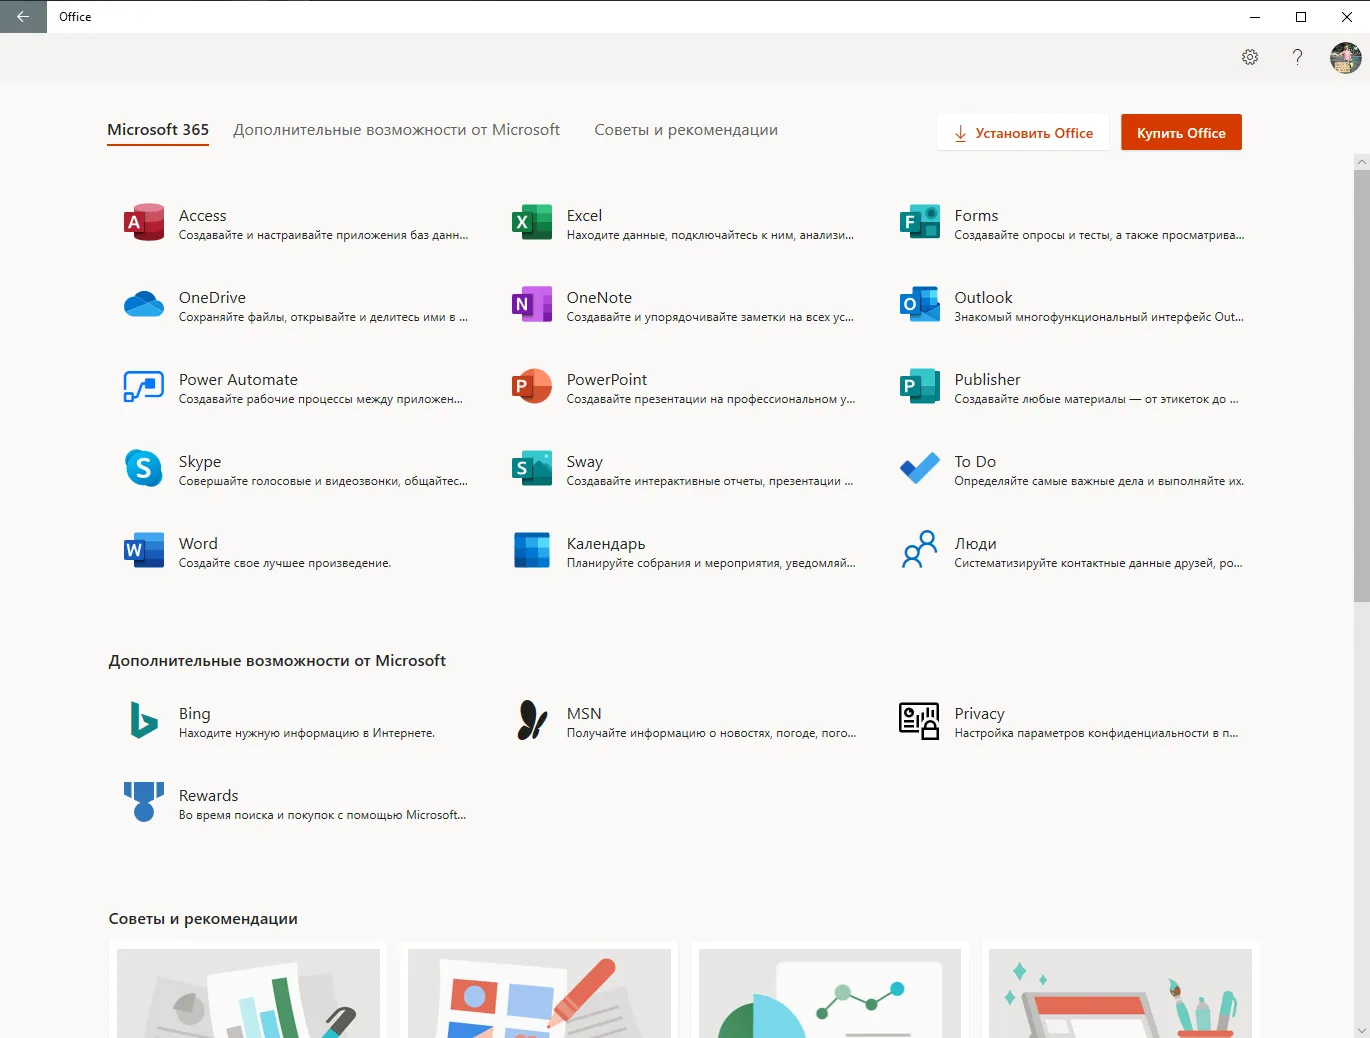The image size is (1370, 1038).
Task: Open the Bing icon
Action: [144, 720]
